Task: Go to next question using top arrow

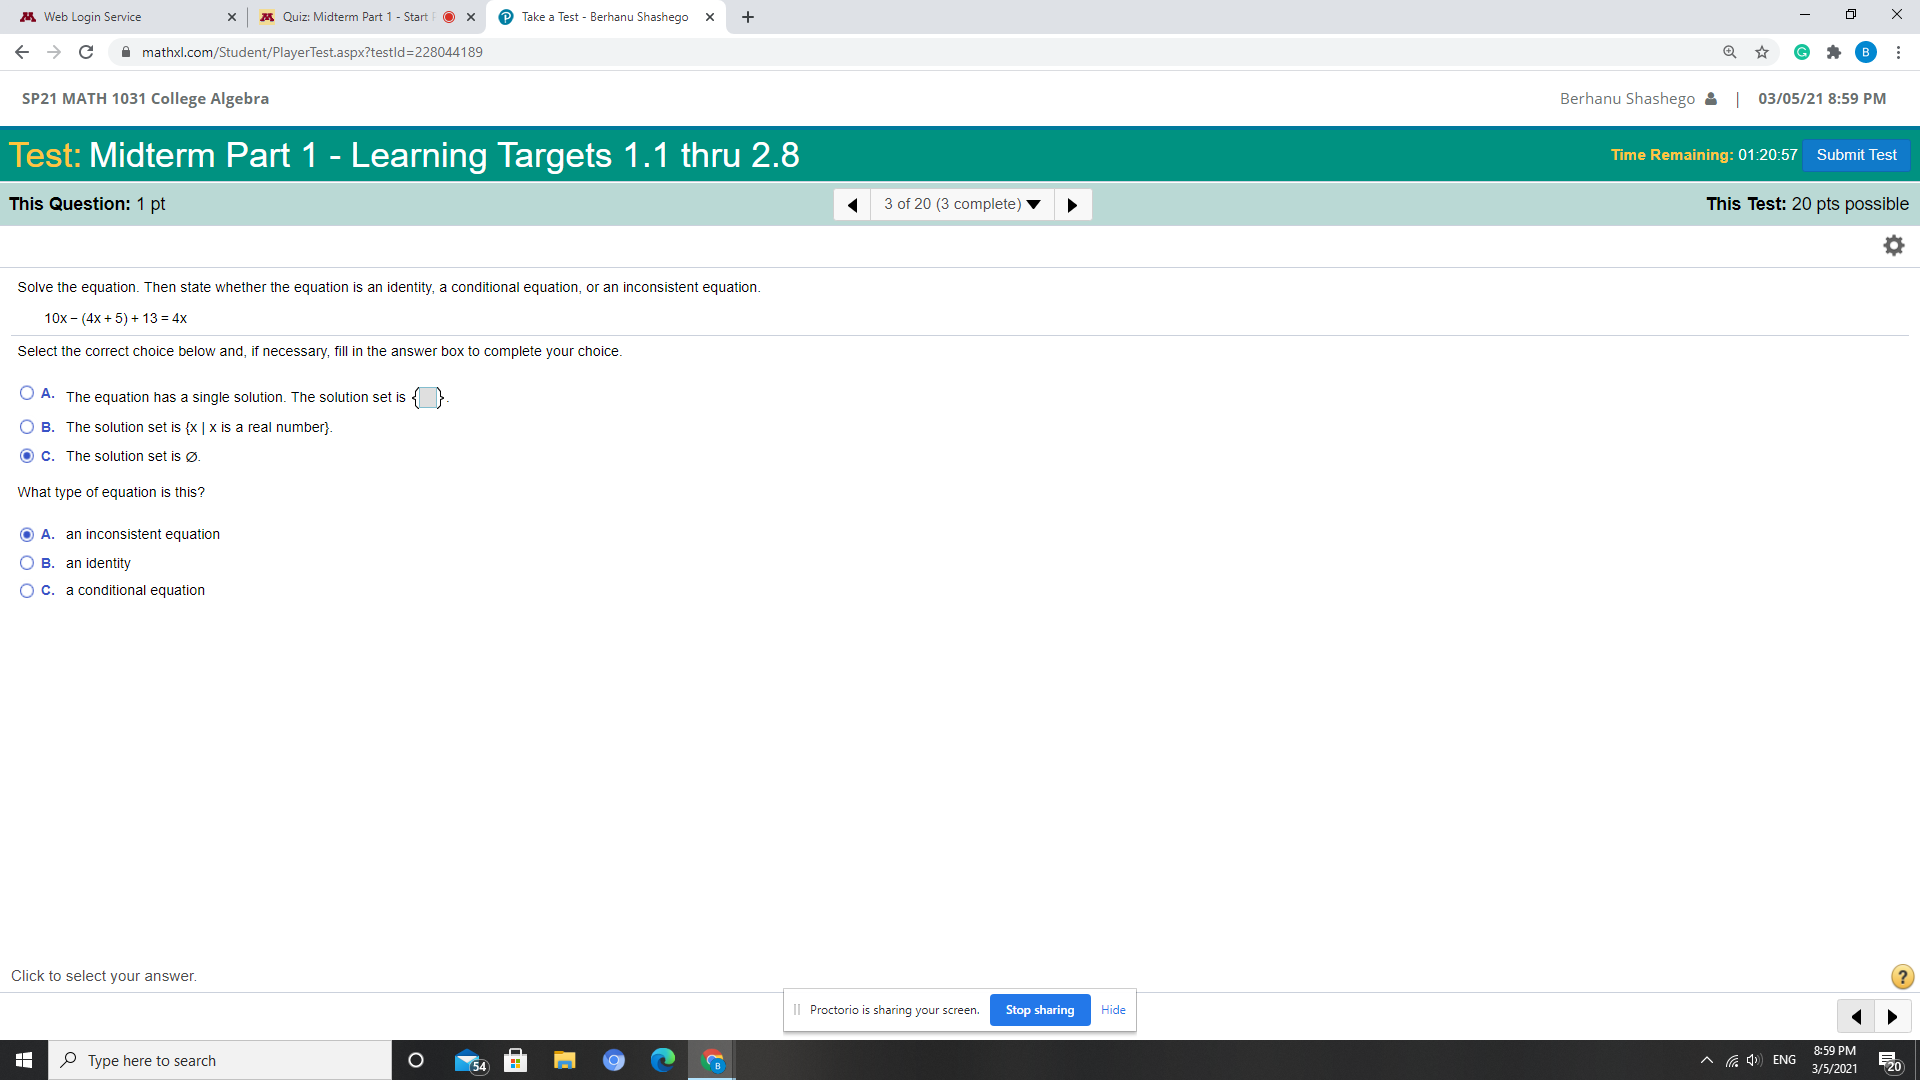Action: click(x=1072, y=204)
